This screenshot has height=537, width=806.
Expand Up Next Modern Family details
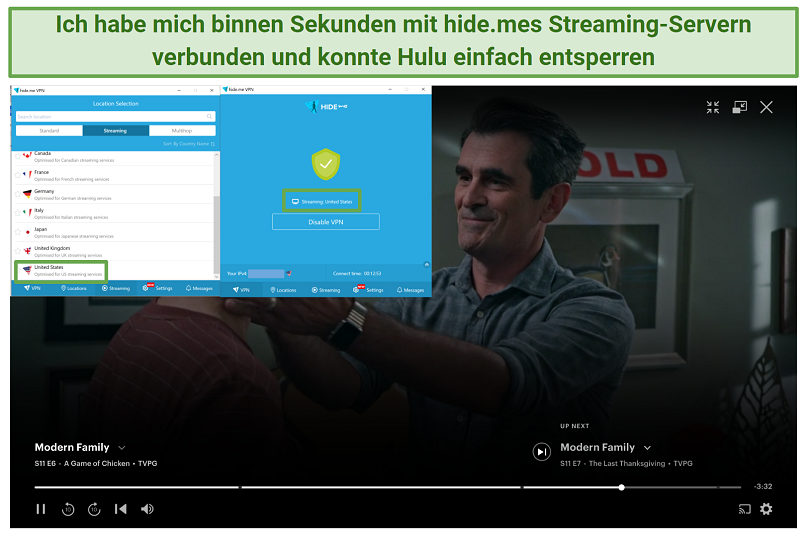coord(647,448)
